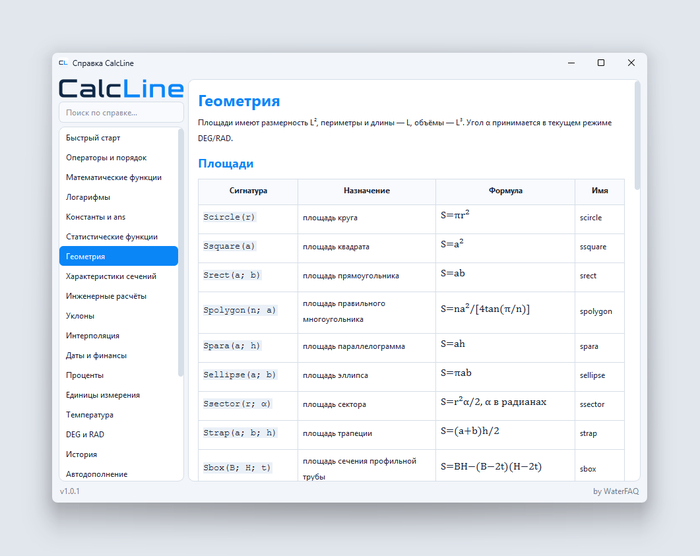Open Характеристики сечений topic
The height and width of the screenshot is (556, 700).
pos(118,276)
